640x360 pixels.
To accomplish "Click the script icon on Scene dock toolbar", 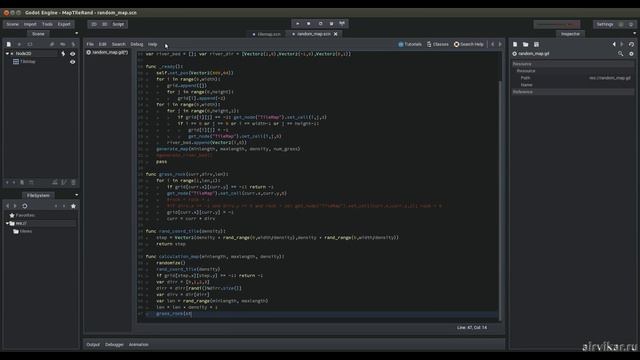I will (73, 44).
